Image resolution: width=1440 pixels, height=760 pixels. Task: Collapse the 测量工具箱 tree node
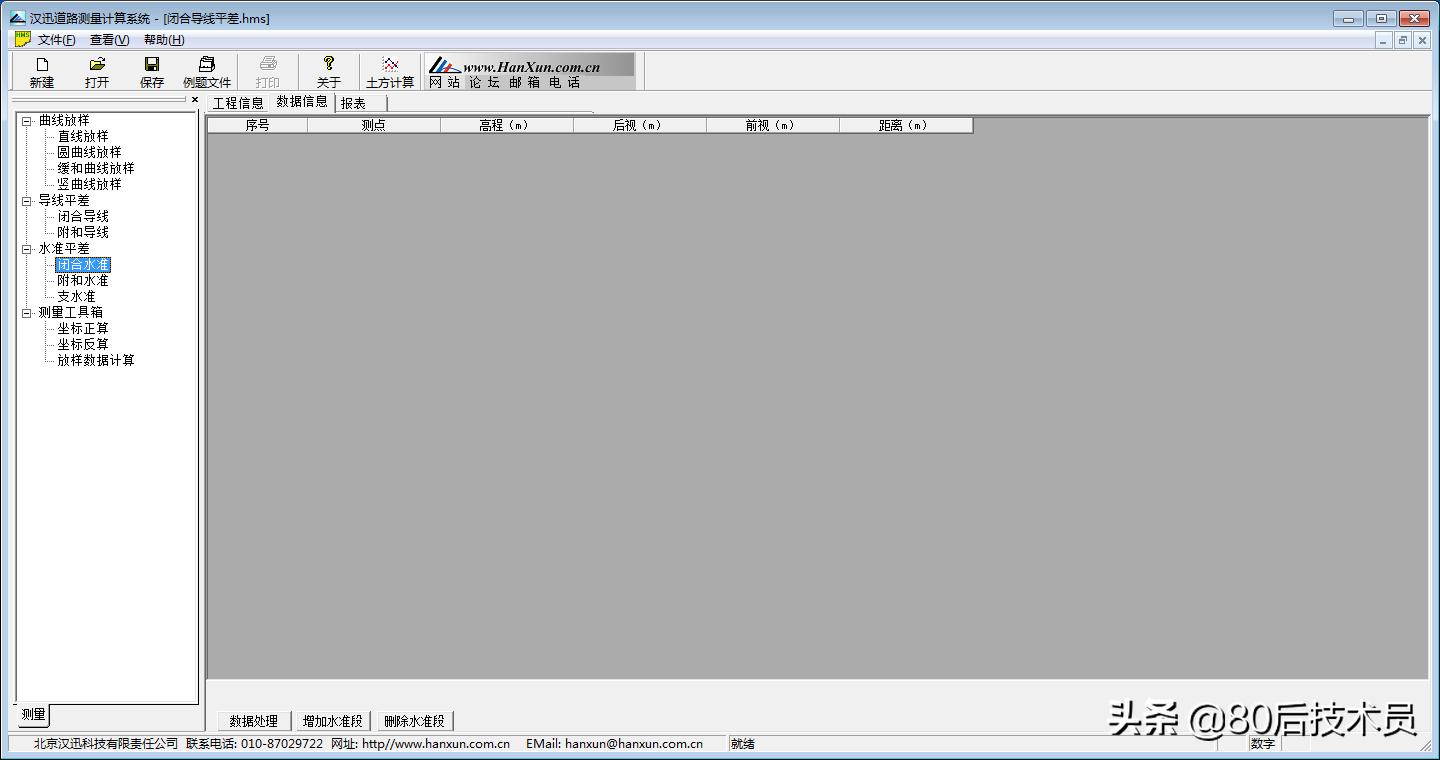click(27, 313)
